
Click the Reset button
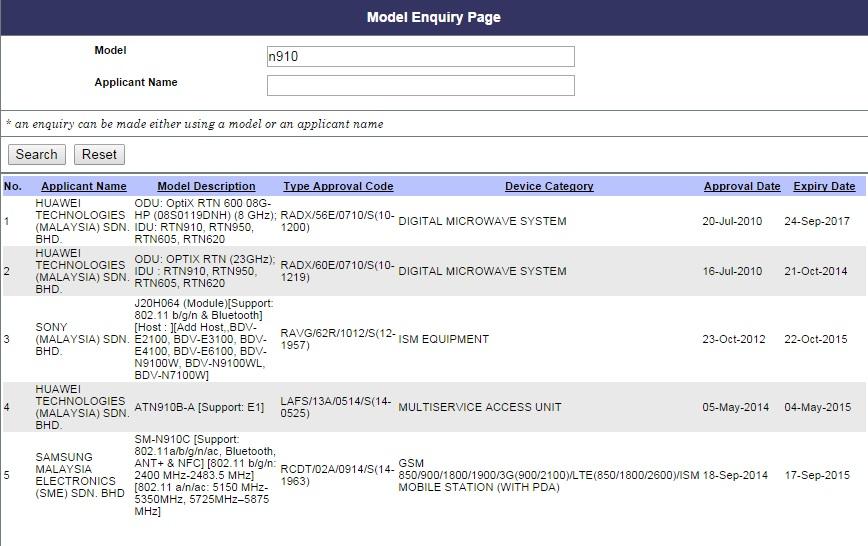point(99,155)
